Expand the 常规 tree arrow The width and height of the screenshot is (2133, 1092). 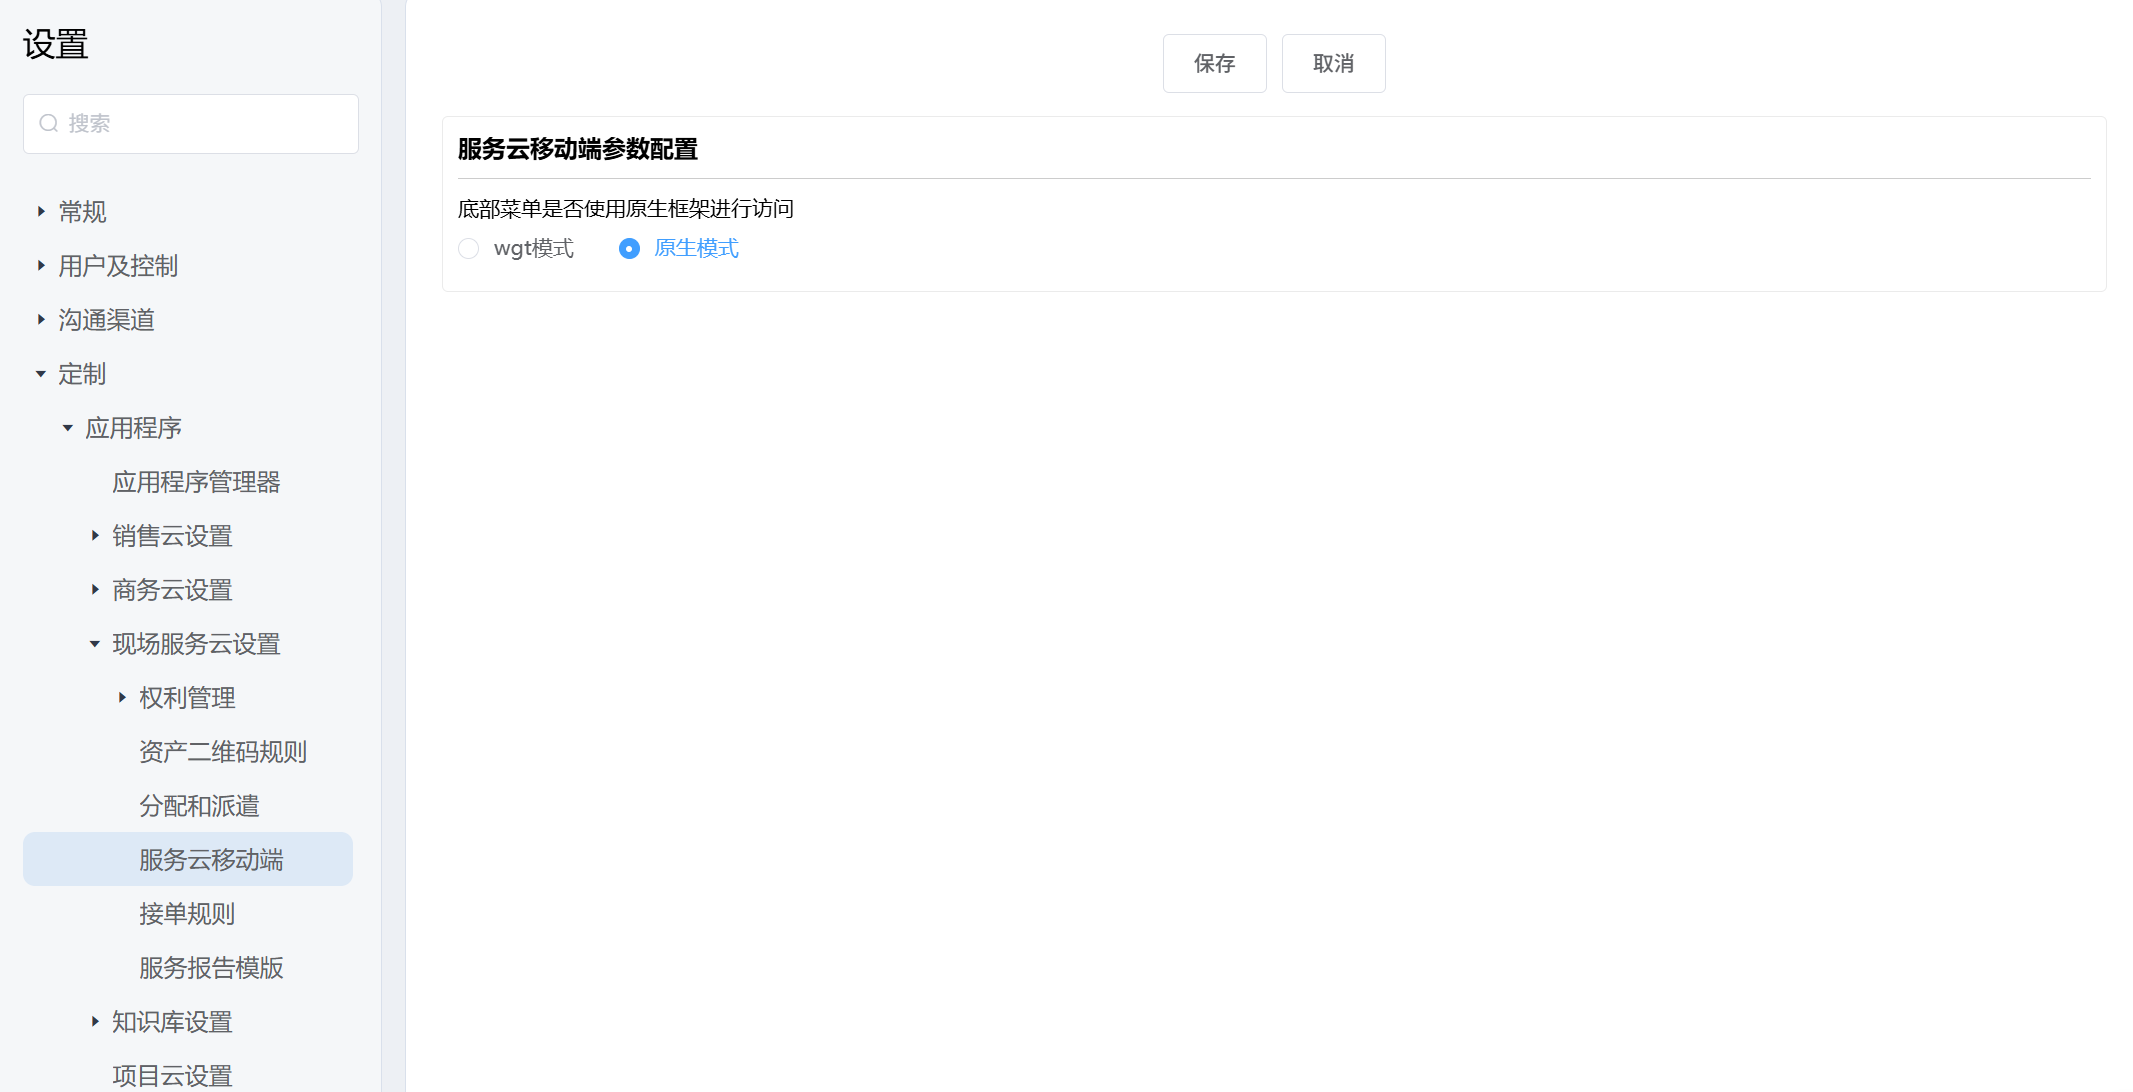41,211
